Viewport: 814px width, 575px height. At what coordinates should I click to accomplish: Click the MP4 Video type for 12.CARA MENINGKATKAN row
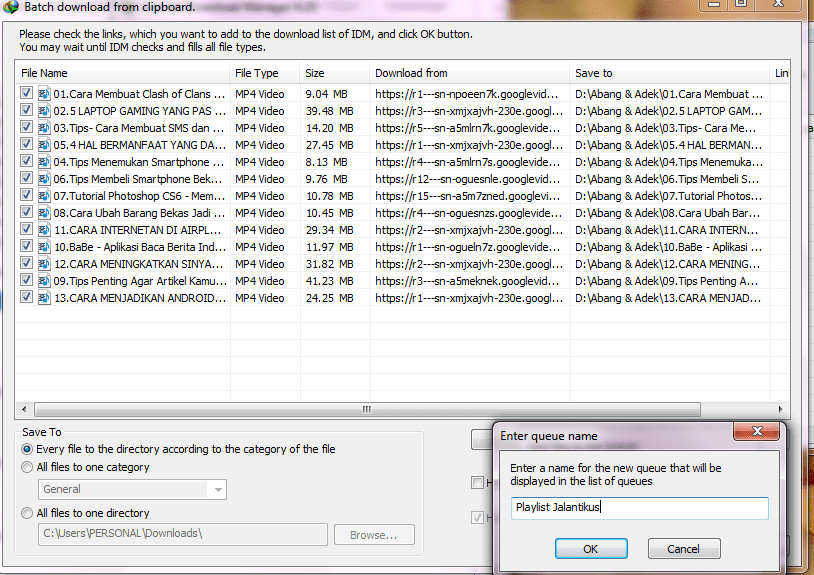pyautogui.click(x=260, y=264)
